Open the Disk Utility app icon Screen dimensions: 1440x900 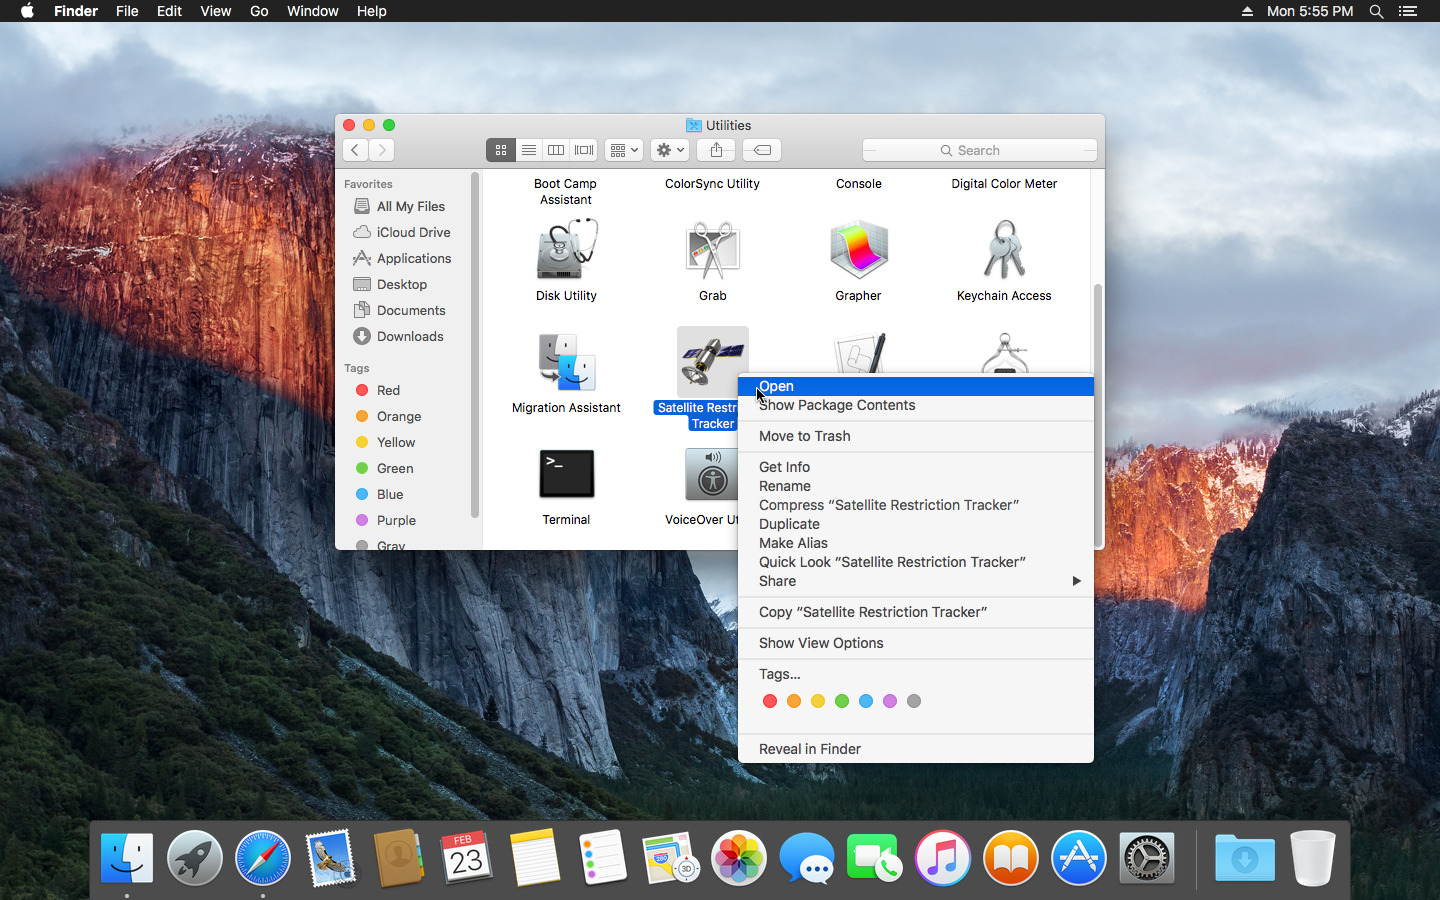tap(566, 250)
